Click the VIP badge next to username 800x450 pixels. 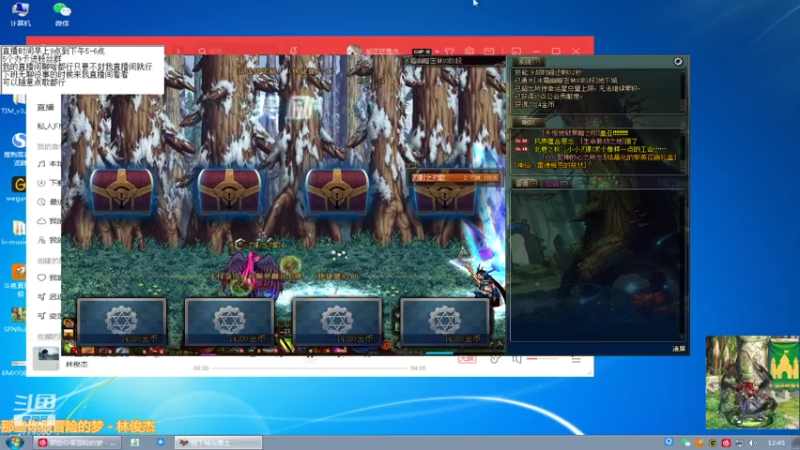[421, 52]
